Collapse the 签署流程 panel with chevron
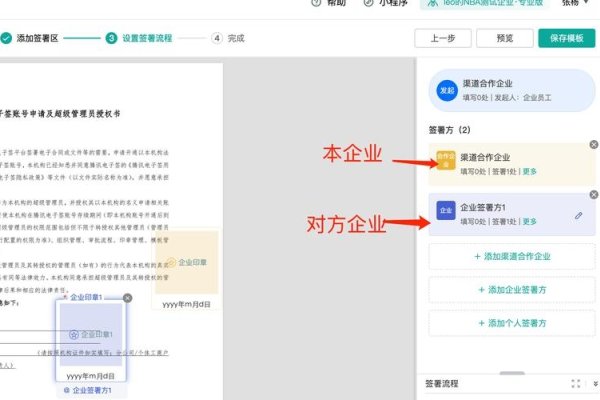This screenshot has width=600, height=400. 595,384
